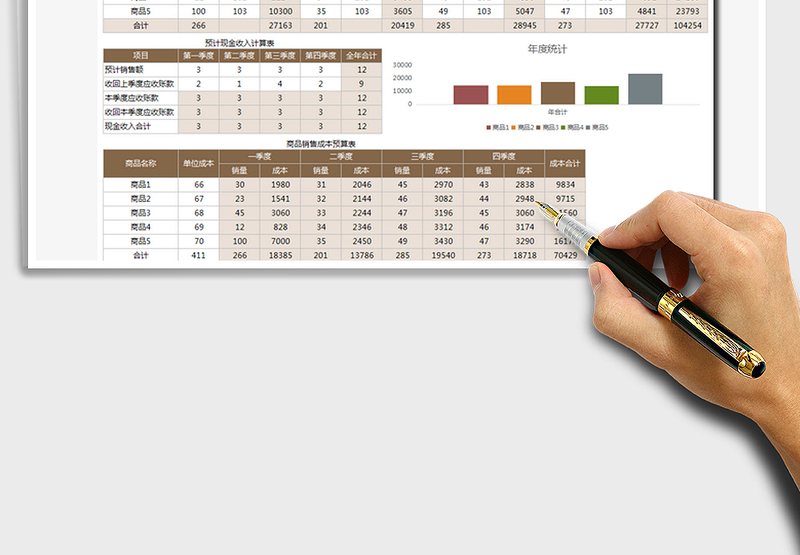Click the 商品1 legend marker below chart

(x=488, y=127)
